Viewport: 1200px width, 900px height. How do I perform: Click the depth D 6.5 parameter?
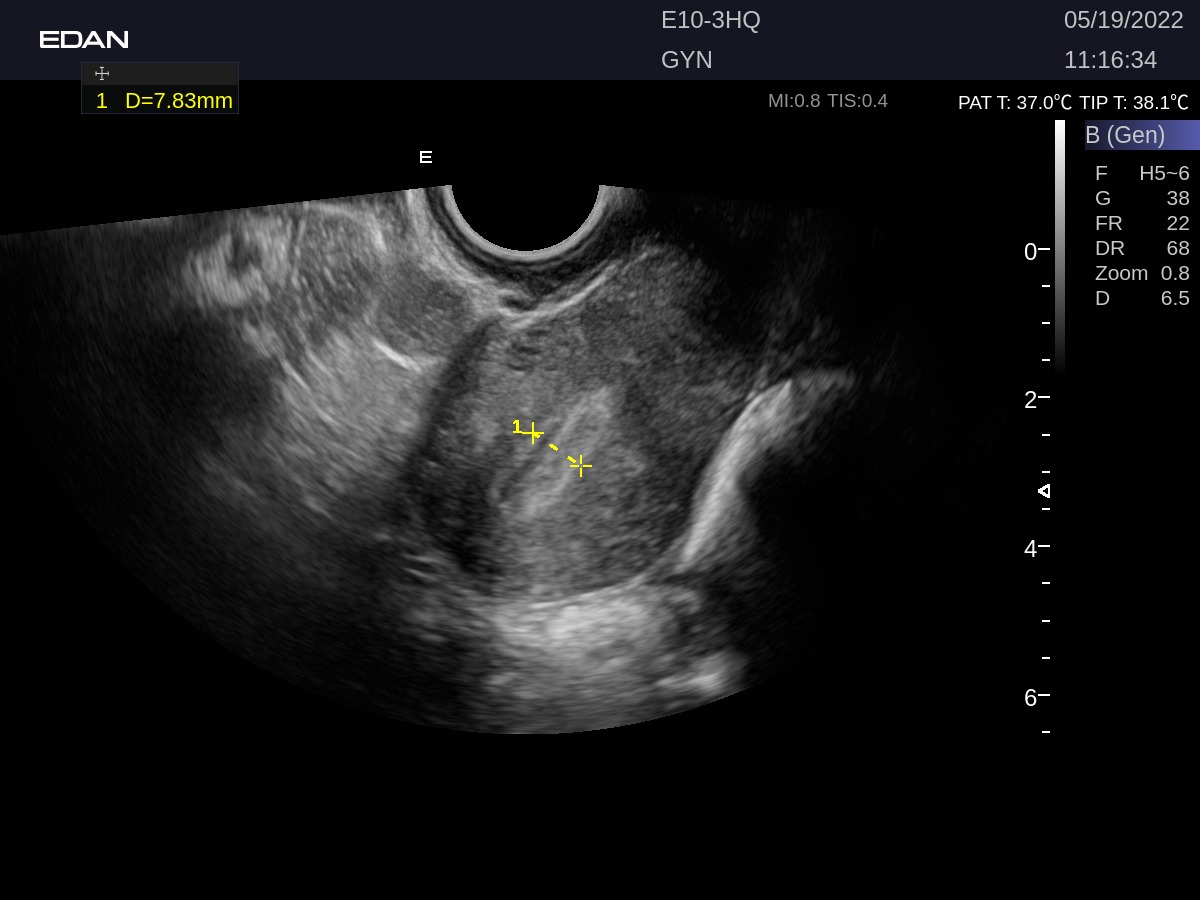[1142, 298]
